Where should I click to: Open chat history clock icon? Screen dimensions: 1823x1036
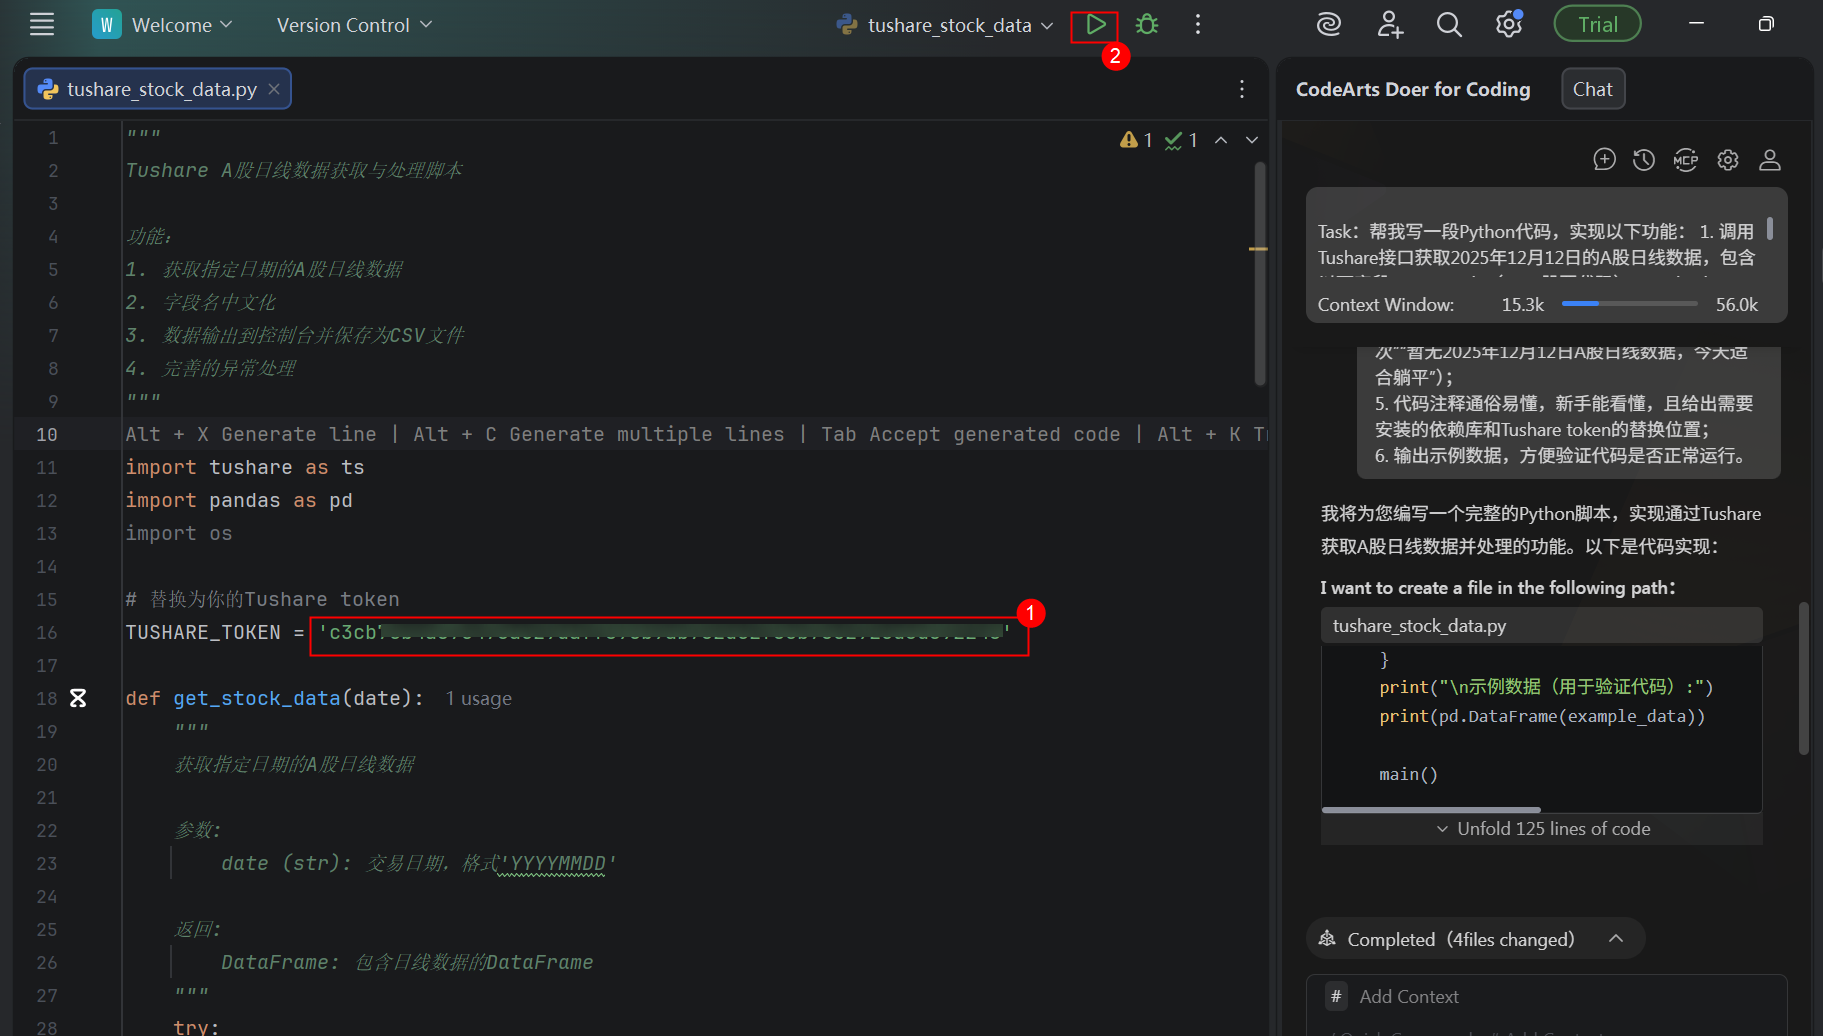[x=1644, y=160]
